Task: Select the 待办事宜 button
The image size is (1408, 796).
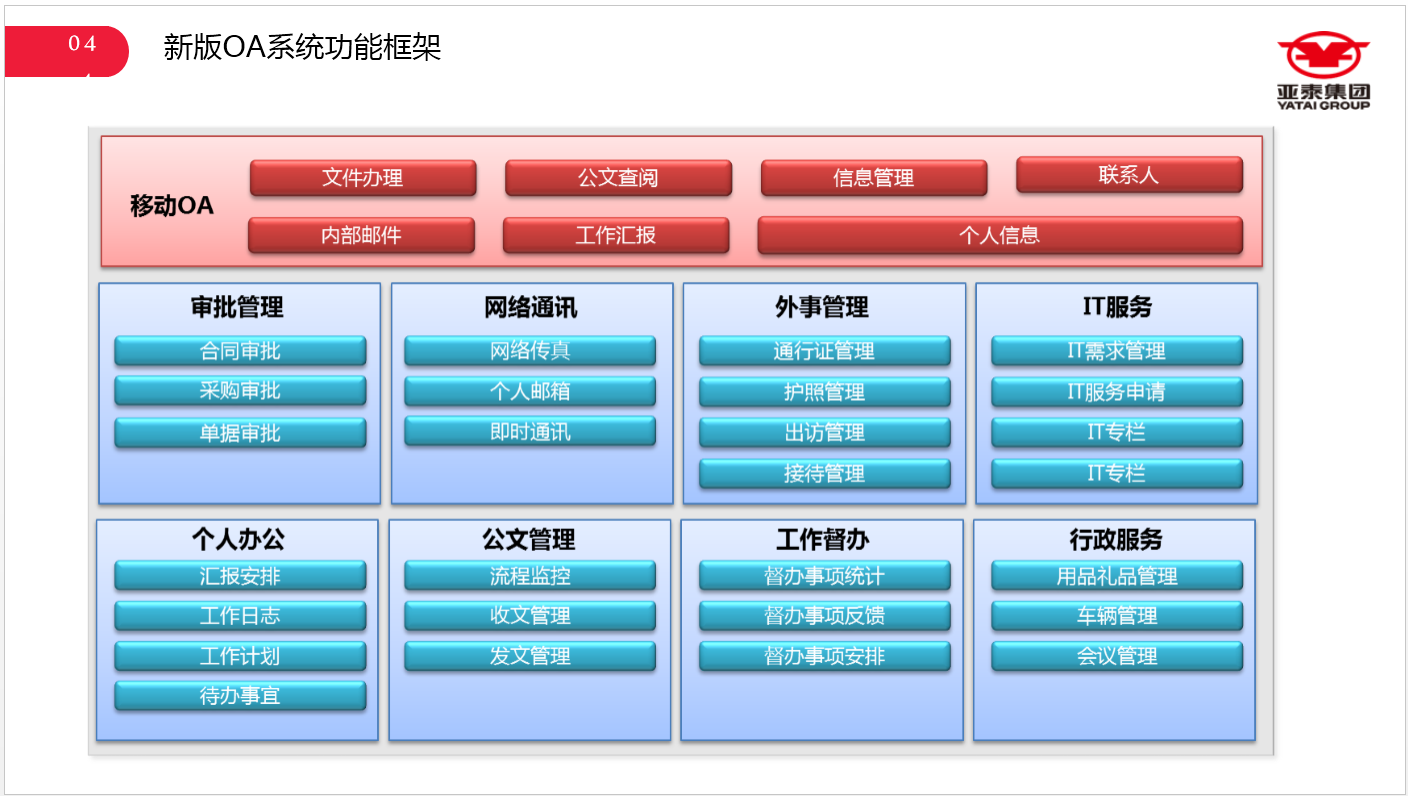Action: [240, 696]
